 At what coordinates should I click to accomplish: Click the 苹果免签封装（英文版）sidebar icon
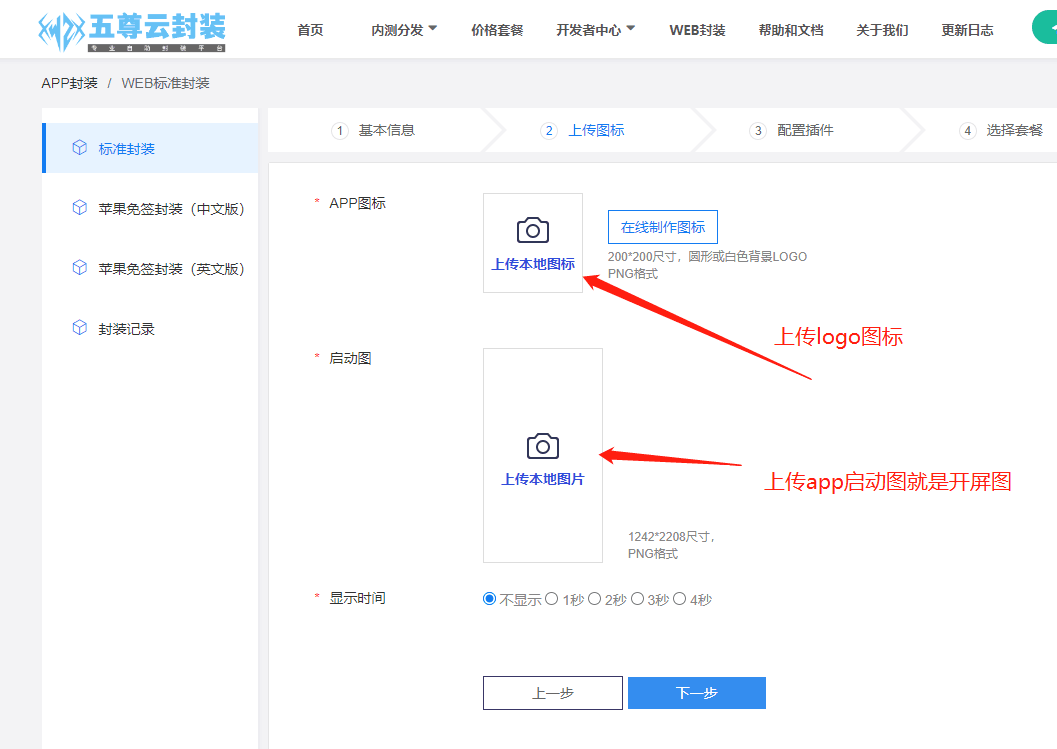tap(80, 268)
